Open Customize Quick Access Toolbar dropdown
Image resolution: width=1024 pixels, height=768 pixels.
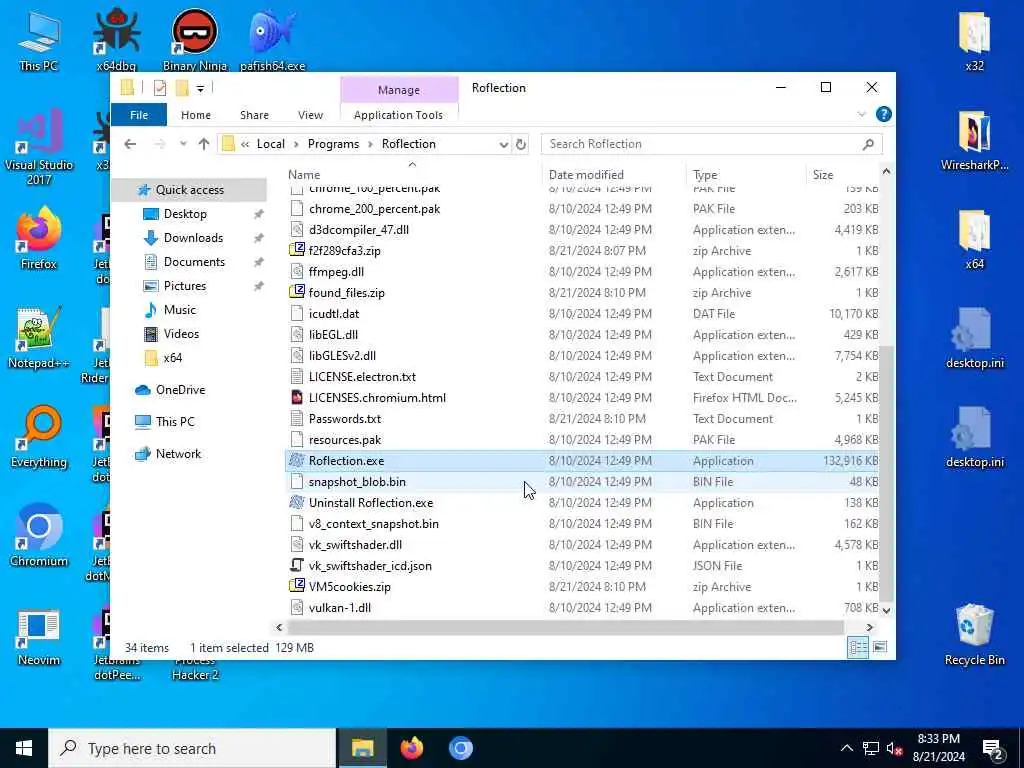click(x=200, y=88)
